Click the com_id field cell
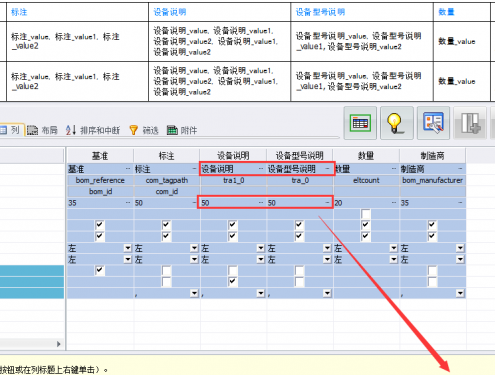This screenshot has width=495, height=375. (167, 192)
